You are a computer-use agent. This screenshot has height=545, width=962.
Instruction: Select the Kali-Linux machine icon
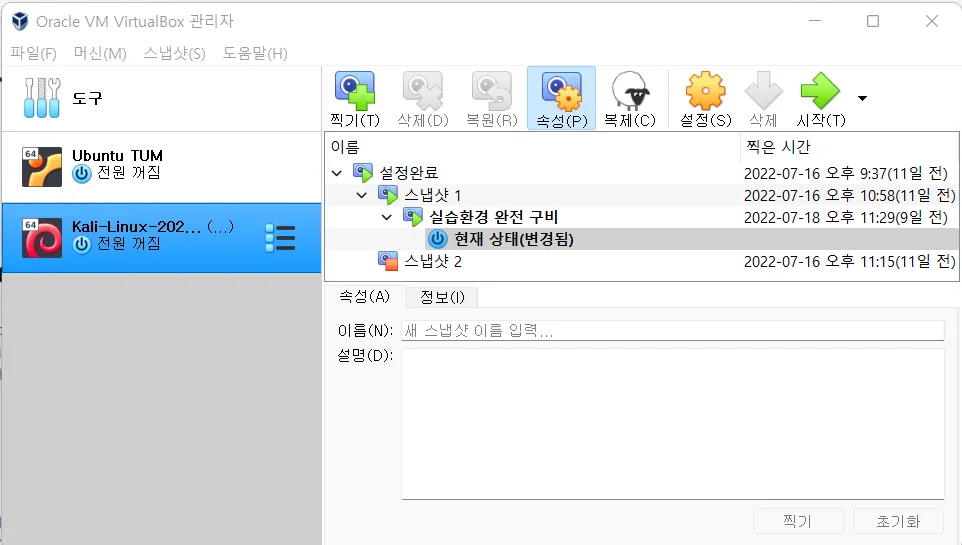(42, 238)
